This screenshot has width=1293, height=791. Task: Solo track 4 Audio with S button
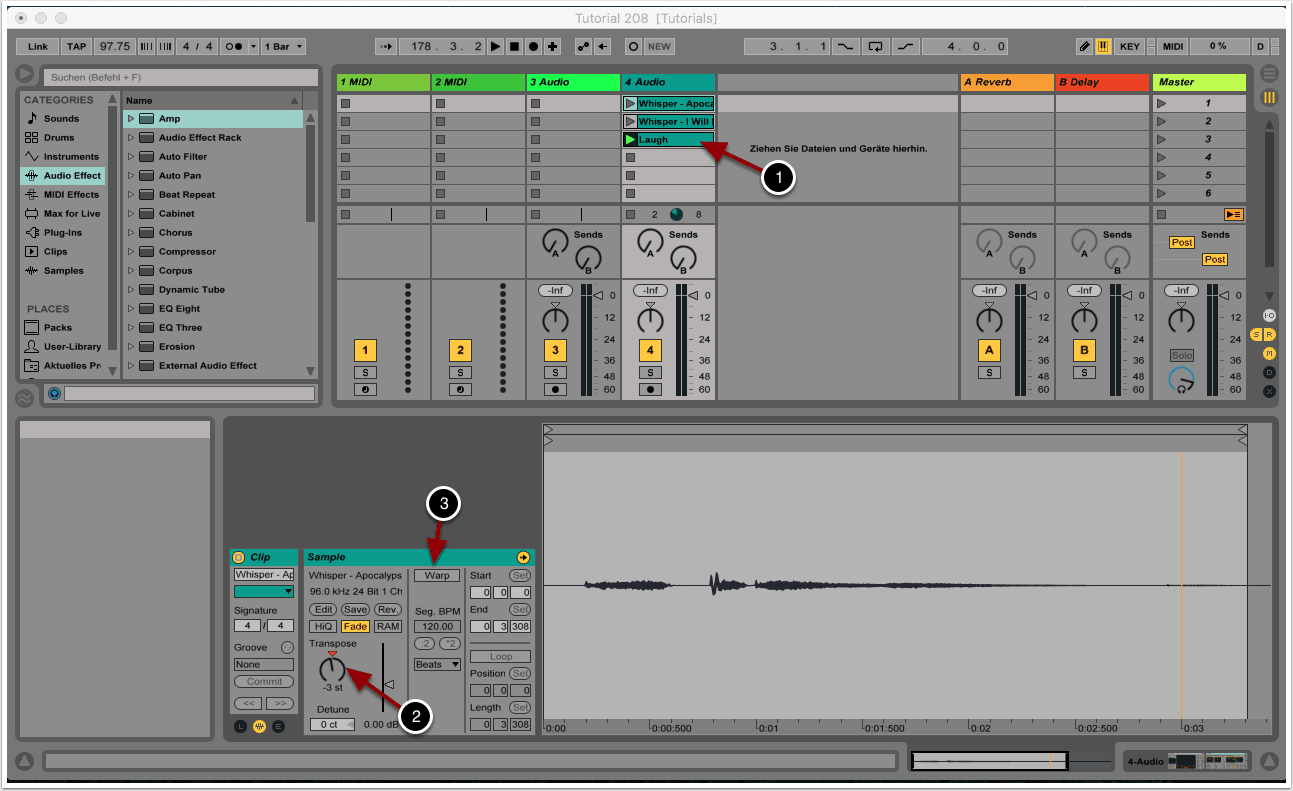[x=650, y=372]
